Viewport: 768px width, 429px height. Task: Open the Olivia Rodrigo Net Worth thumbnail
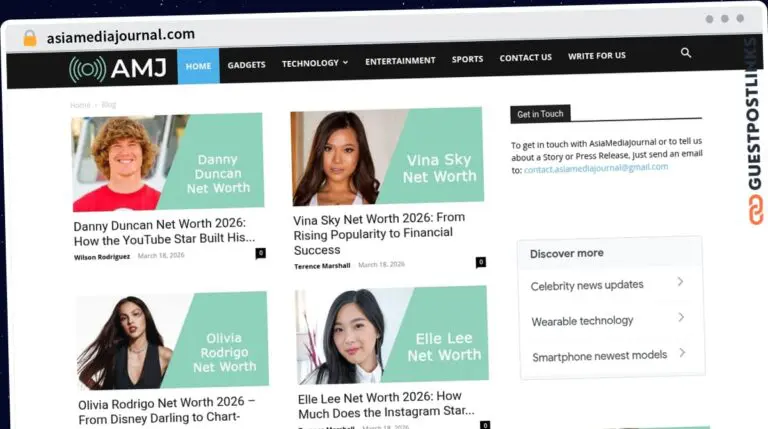(x=172, y=341)
